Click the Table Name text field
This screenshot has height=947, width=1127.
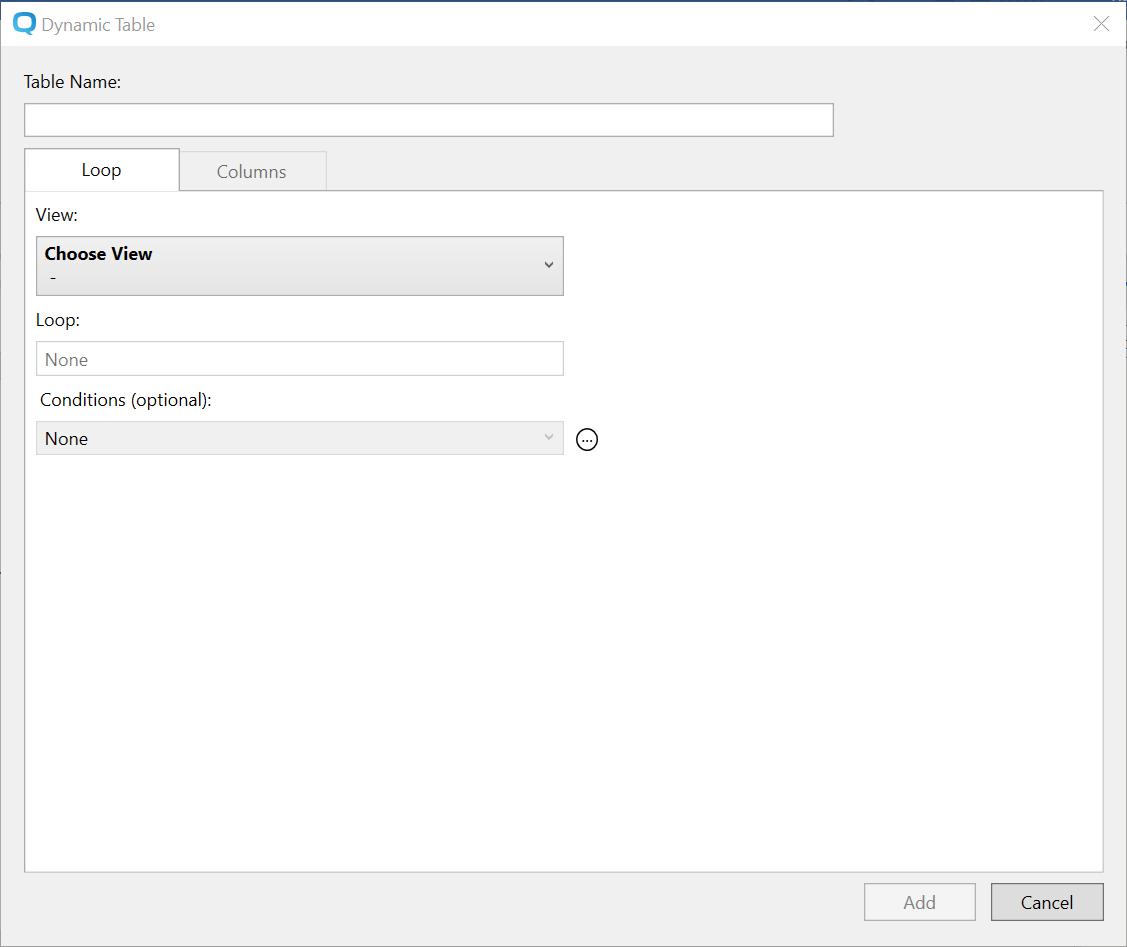coord(428,120)
